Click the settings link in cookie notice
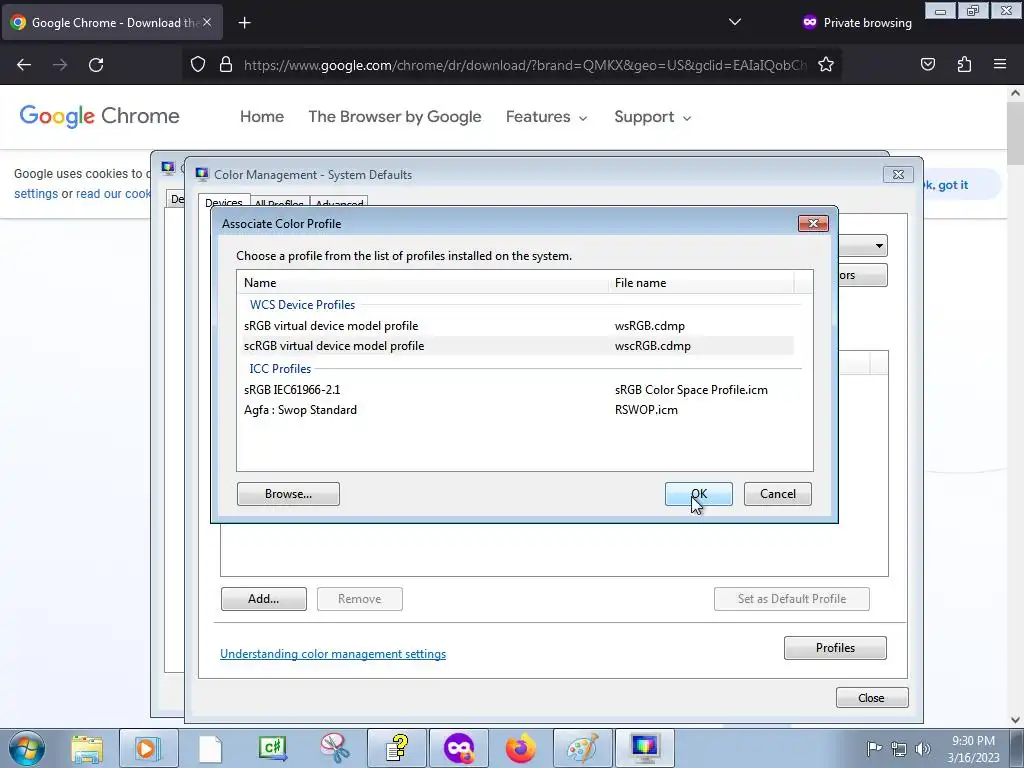This screenshot has height=768, width=1024. 36,194
